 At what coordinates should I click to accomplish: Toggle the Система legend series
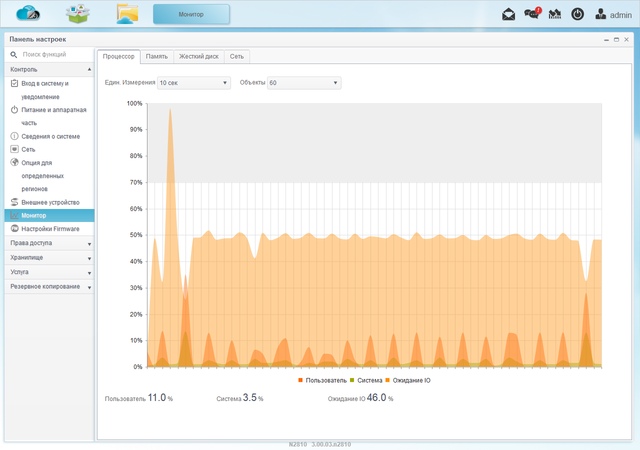366,380
